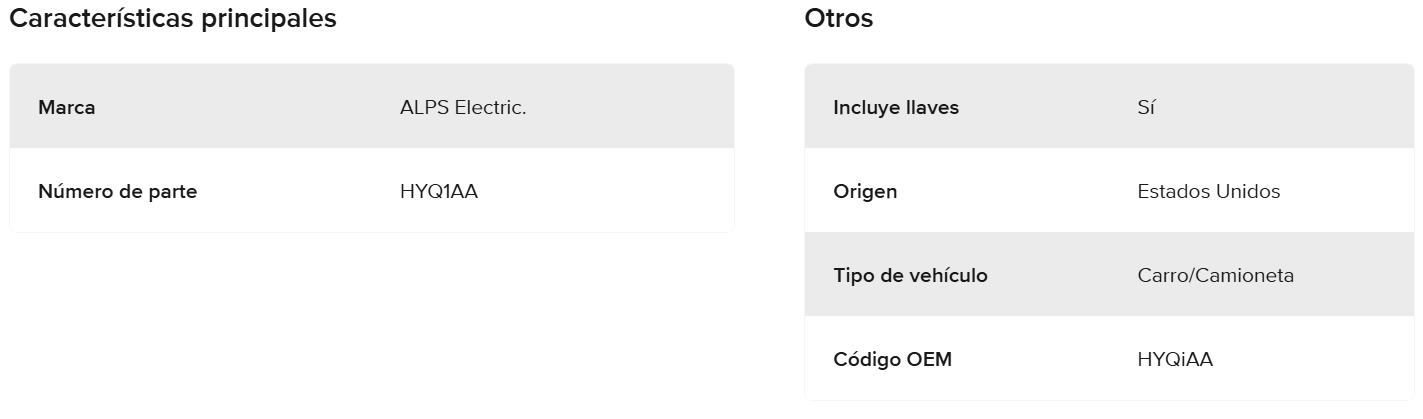Click the Origen label
Image resolution: width=1423 pixels, height=419 pixels.
[x=865, y=191]
